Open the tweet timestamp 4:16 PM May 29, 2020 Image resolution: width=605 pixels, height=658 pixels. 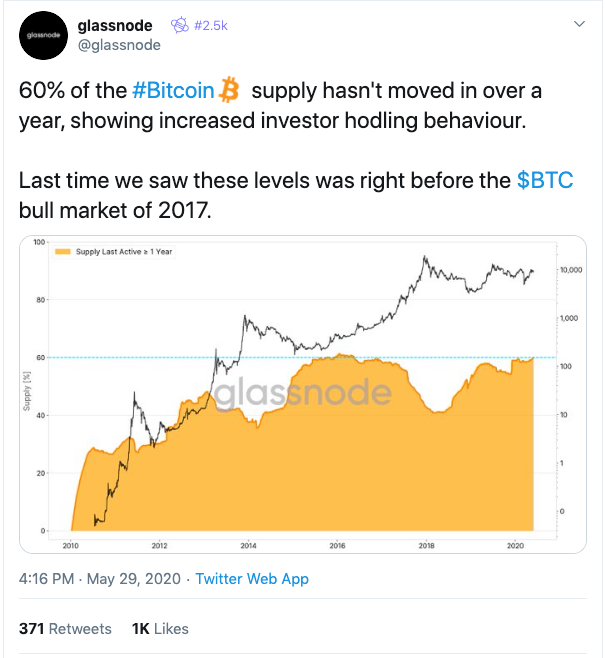100,579
